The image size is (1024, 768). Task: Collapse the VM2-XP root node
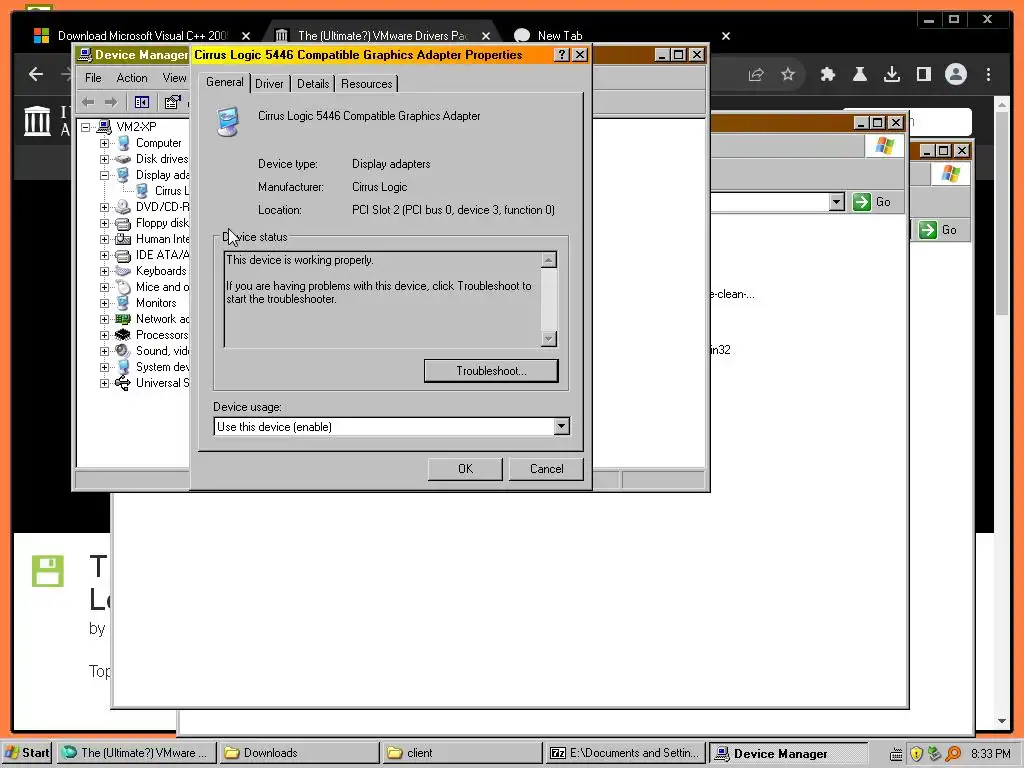[x=86, y=127]
